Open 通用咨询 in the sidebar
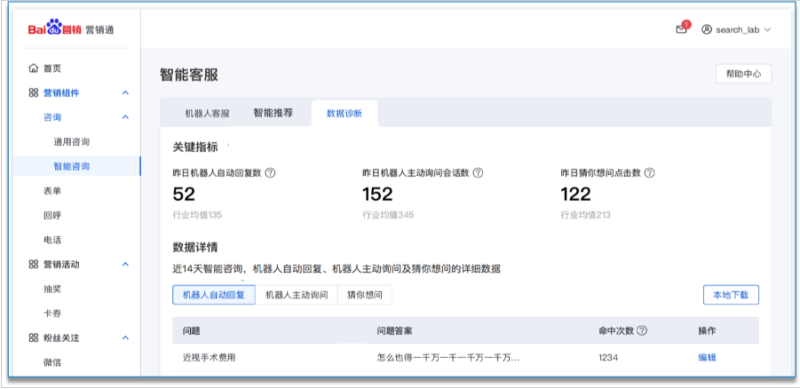Image resolution: width=800 pixels, height=389 pixels. [x=72, y=142]
